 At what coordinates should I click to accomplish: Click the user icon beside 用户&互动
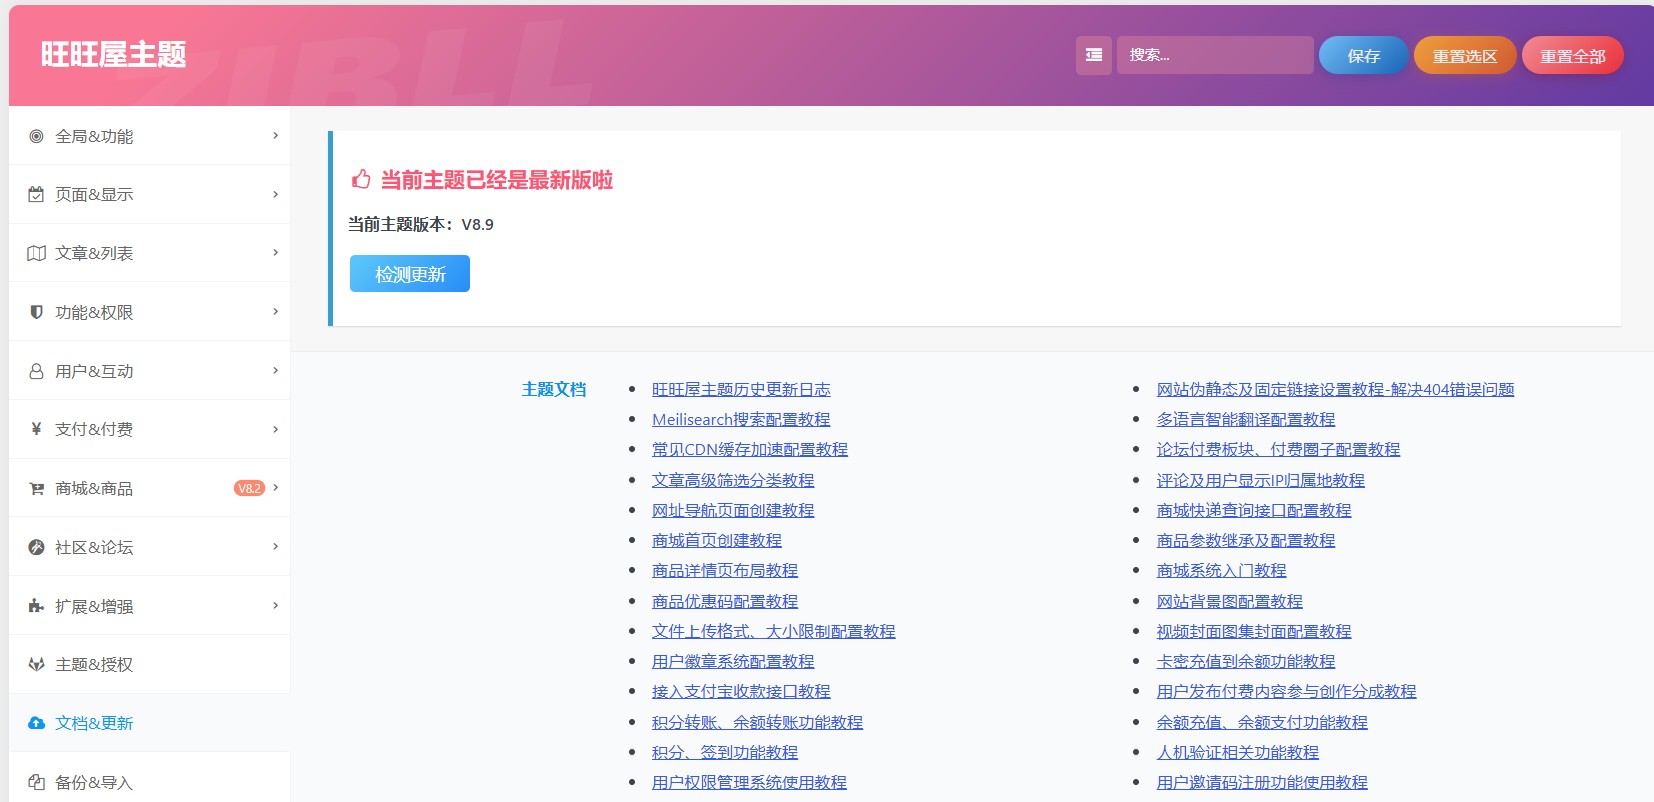pos(36,371)
